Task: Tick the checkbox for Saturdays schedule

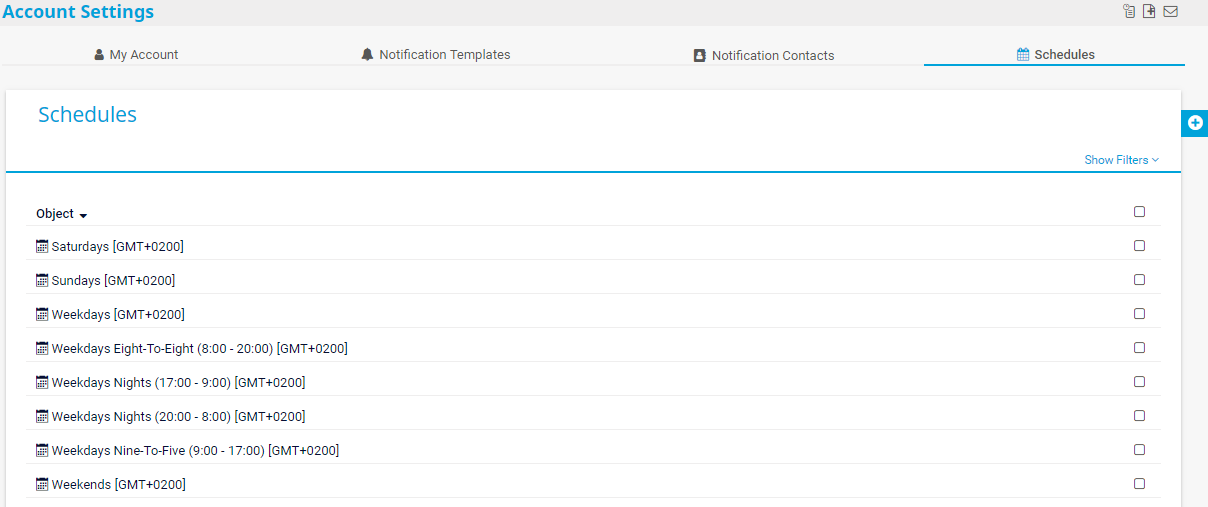Action: pos(1139,246)
